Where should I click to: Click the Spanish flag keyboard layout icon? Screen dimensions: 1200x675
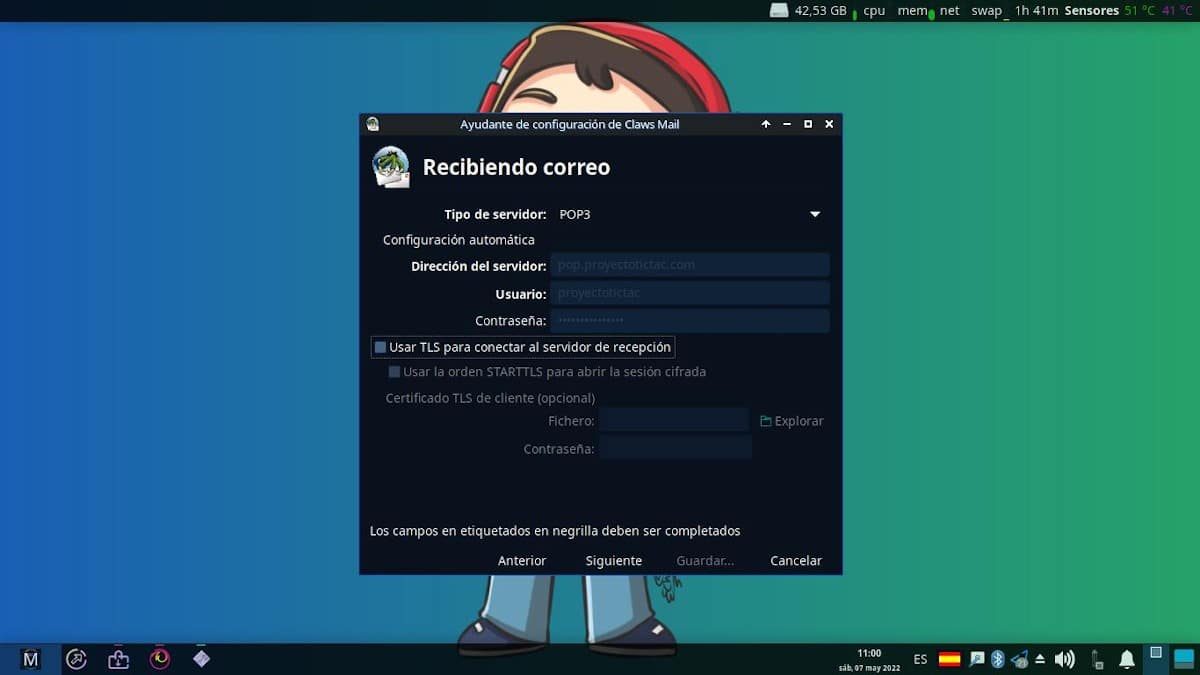949,659
